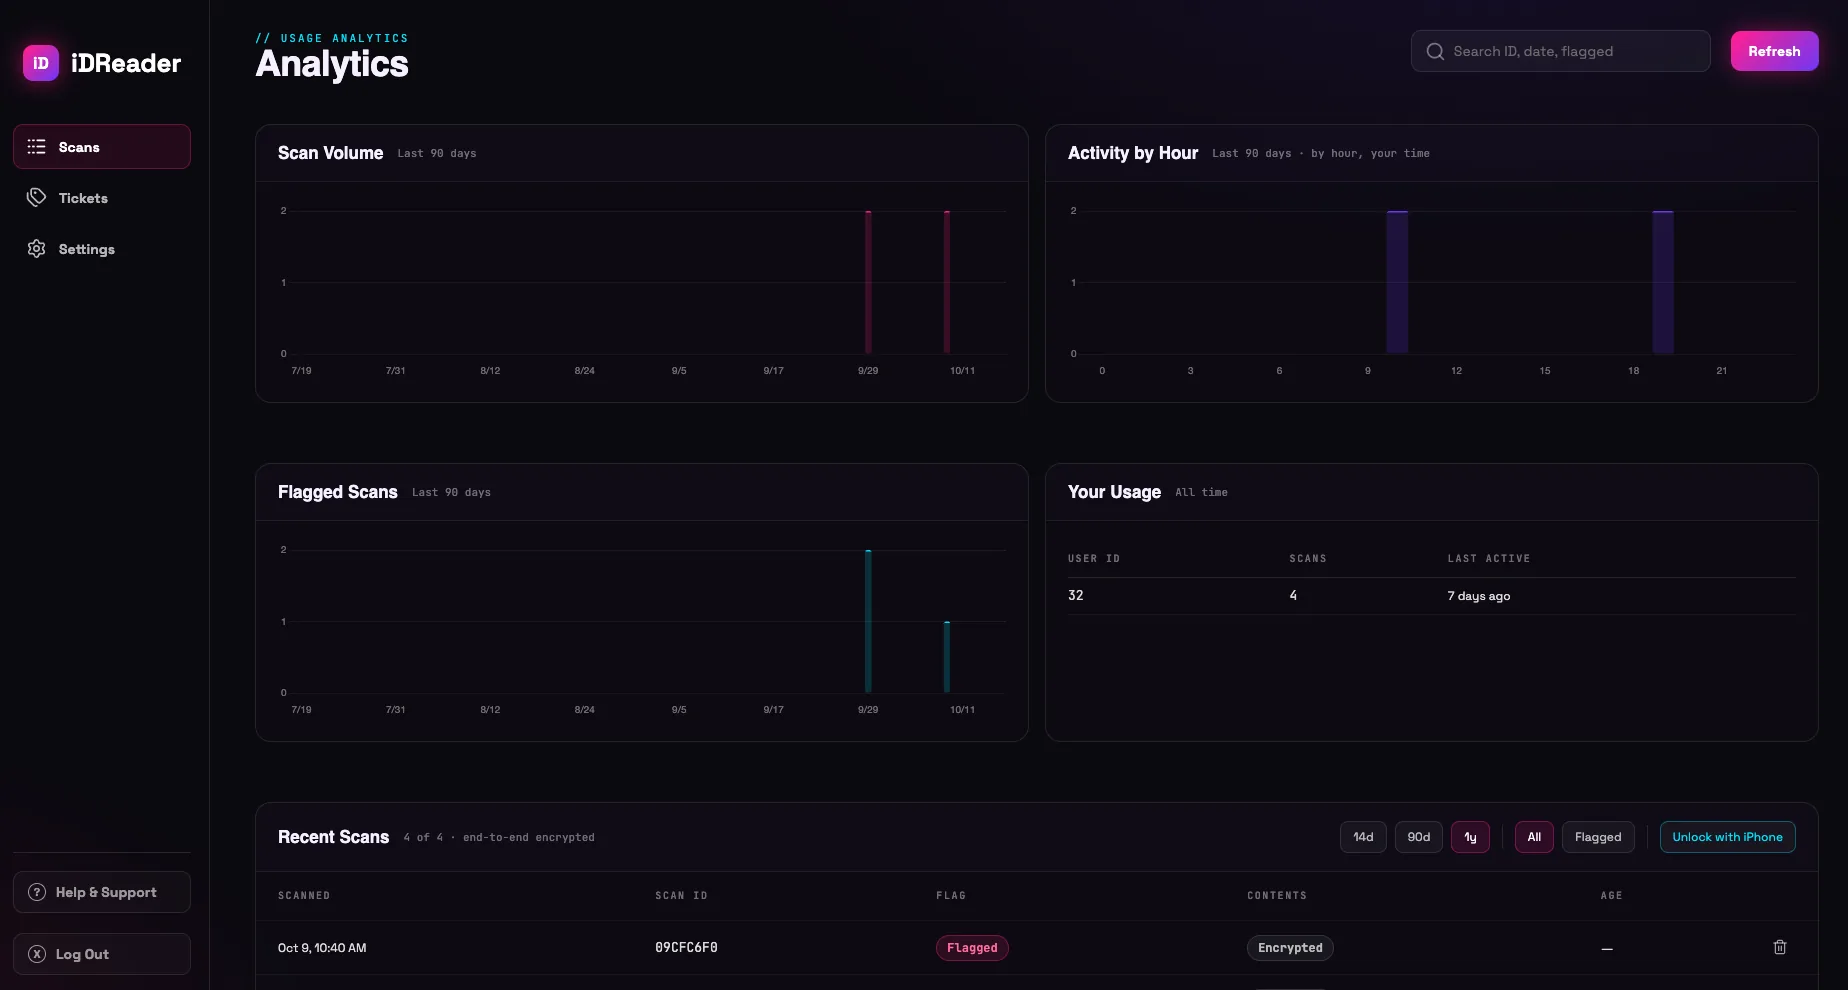
Task: Click the Analytics page title
Action: coord(332,64)
